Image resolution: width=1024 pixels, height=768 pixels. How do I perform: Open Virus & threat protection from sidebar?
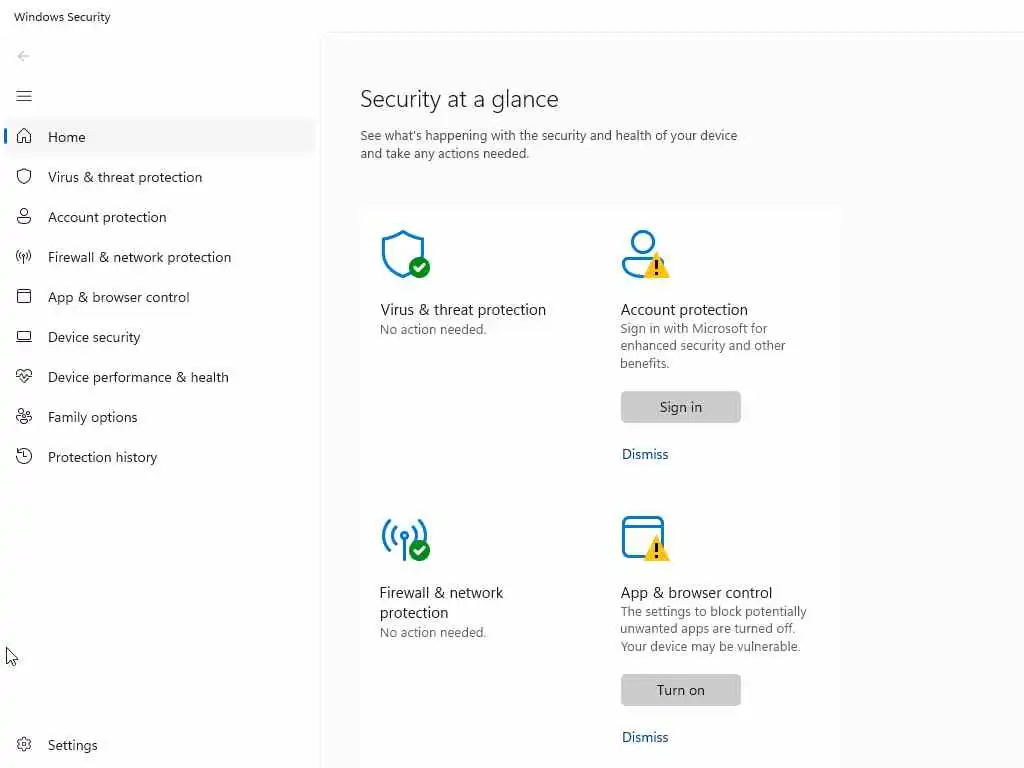[160, 177]
